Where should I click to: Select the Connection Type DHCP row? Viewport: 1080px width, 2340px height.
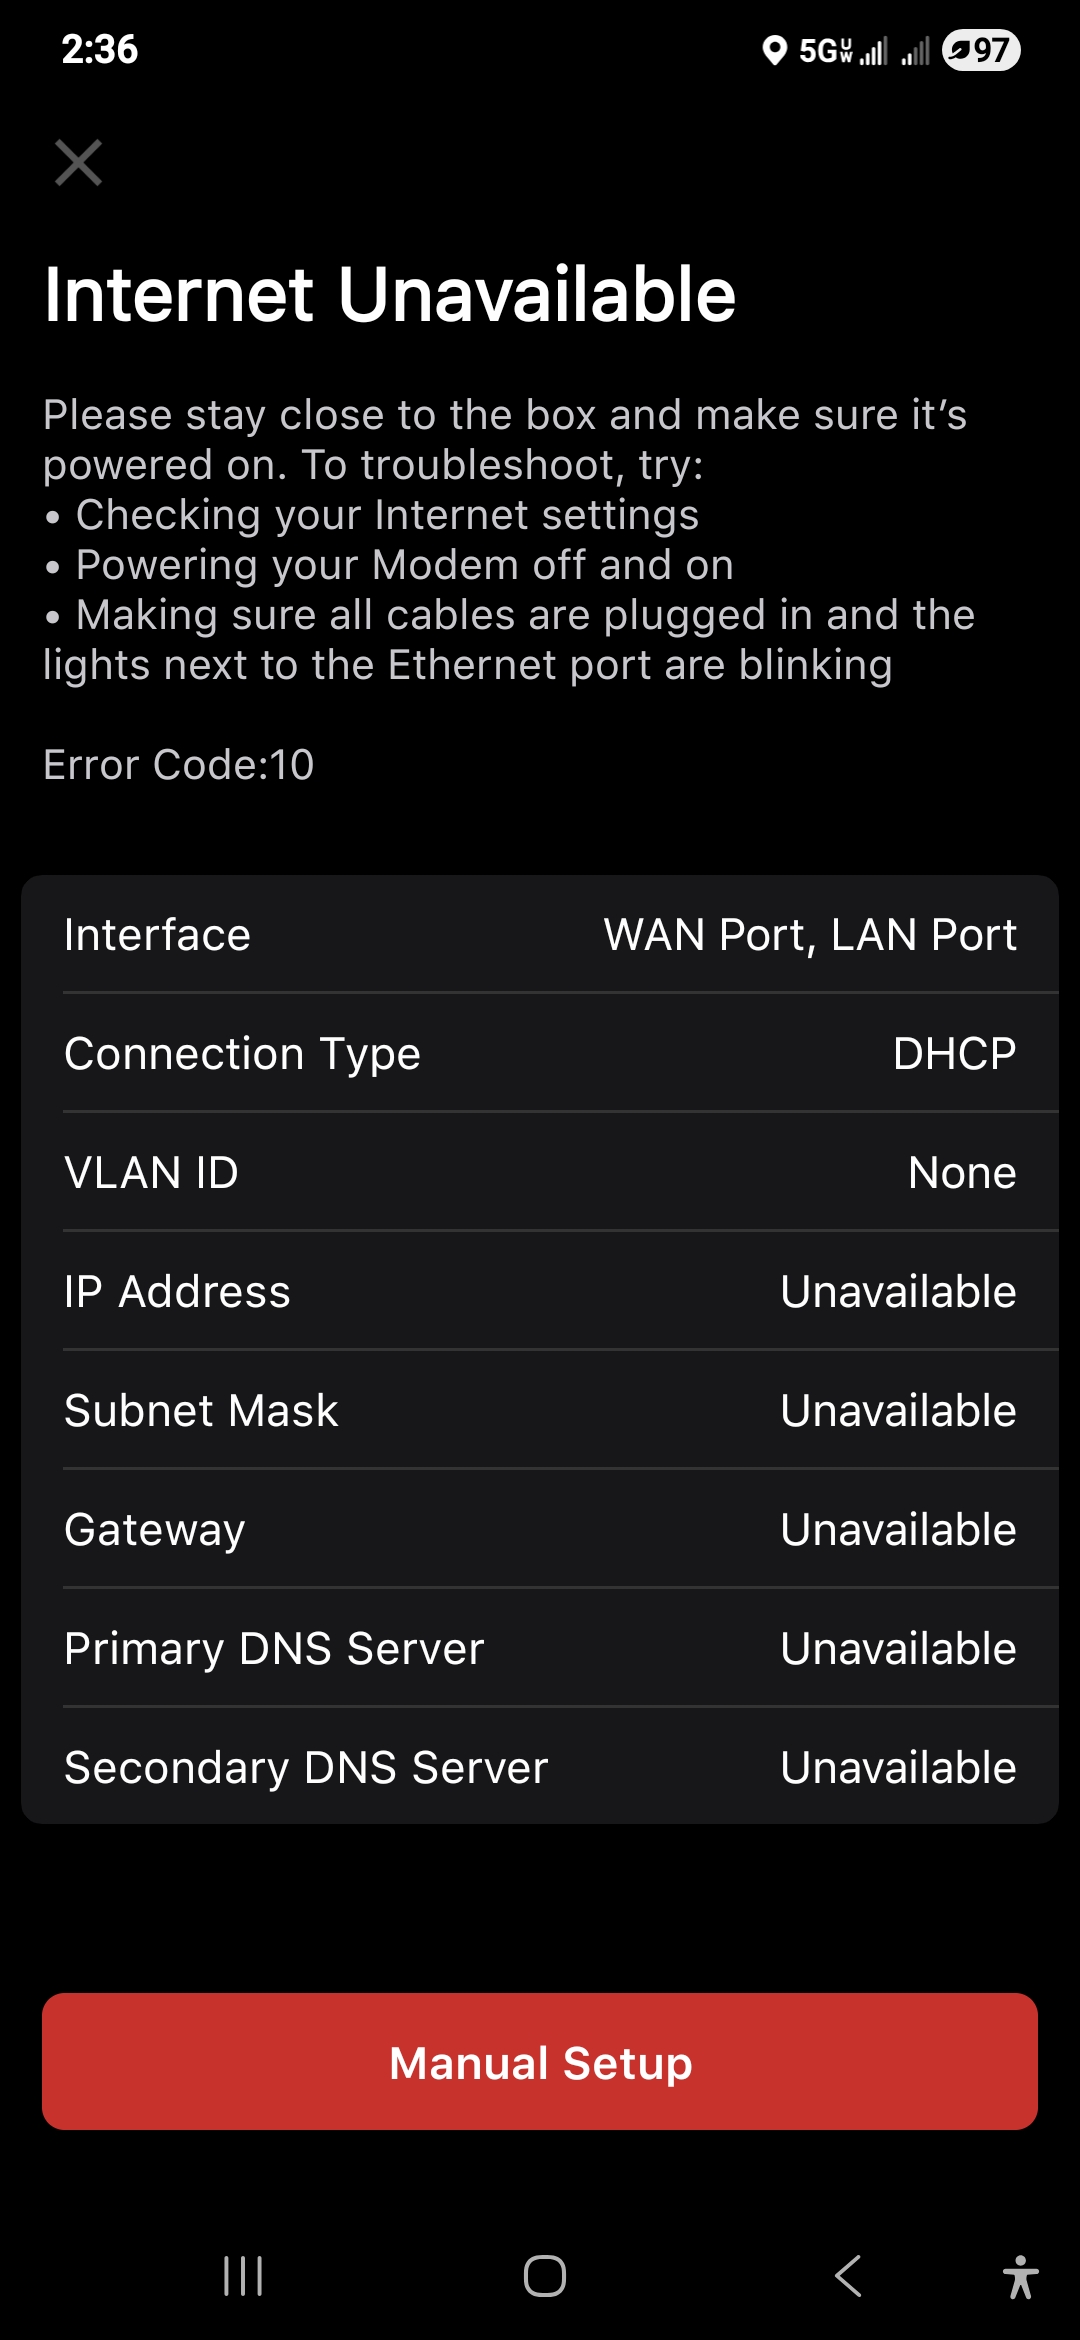[540, 1053]
